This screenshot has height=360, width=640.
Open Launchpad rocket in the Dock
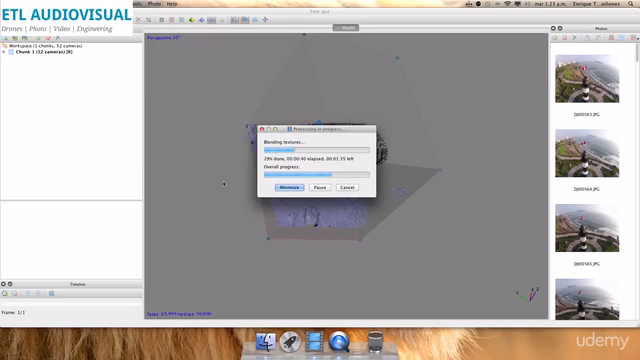290,342
